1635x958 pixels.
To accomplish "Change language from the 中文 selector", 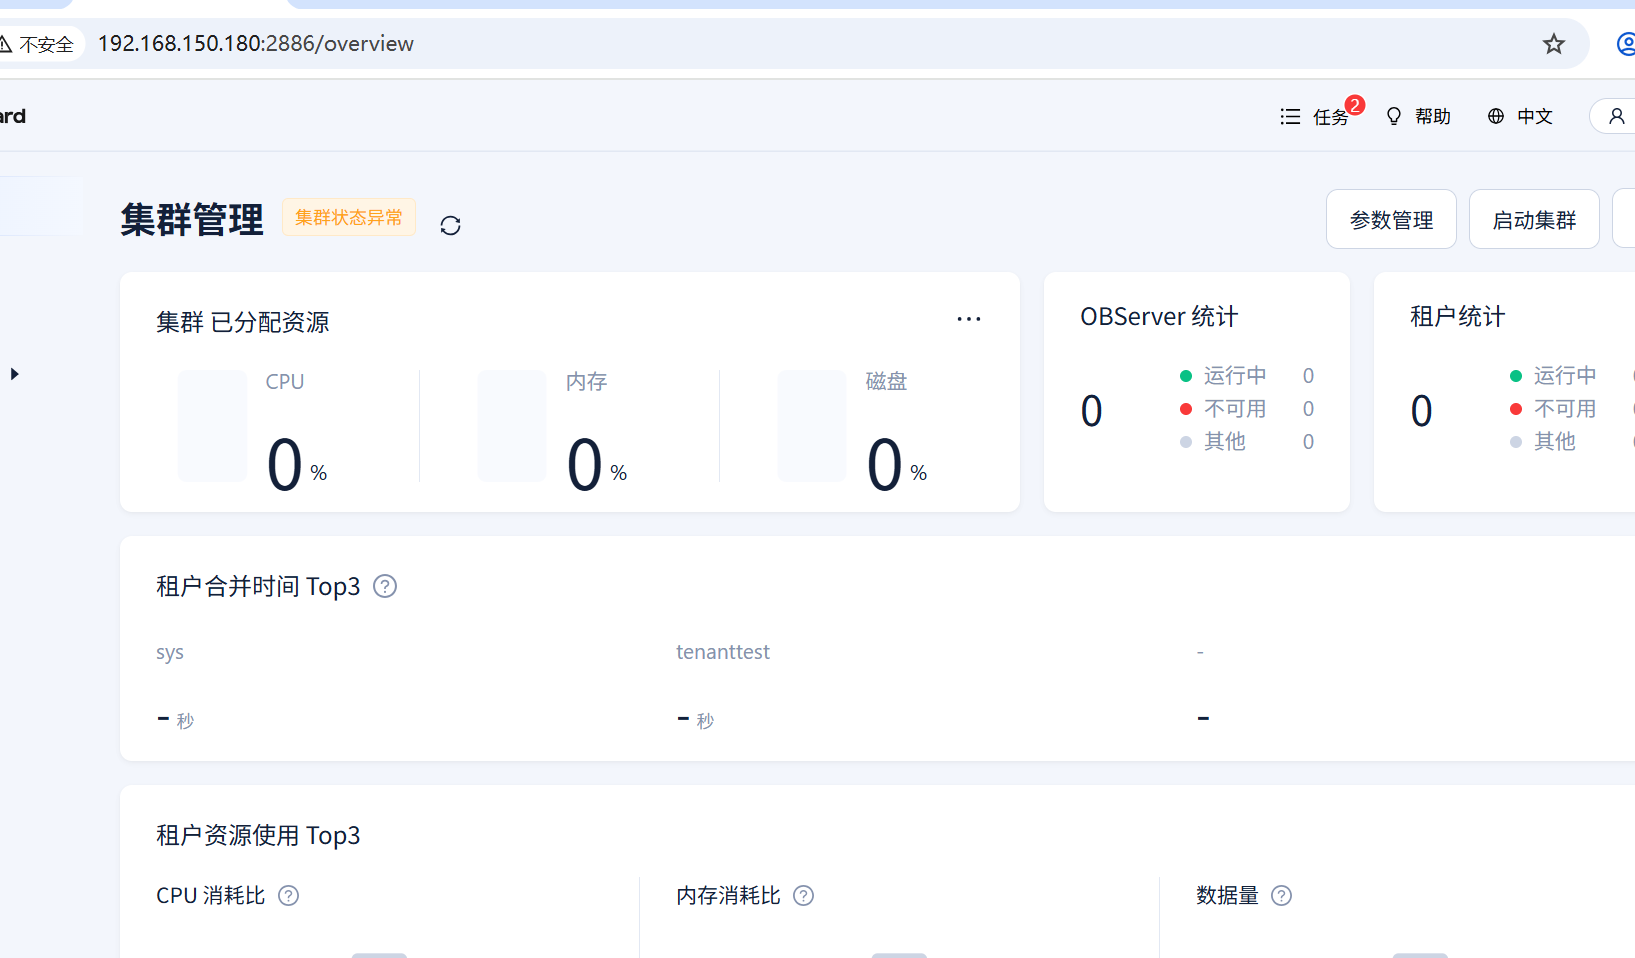I will coord(1520,116).
